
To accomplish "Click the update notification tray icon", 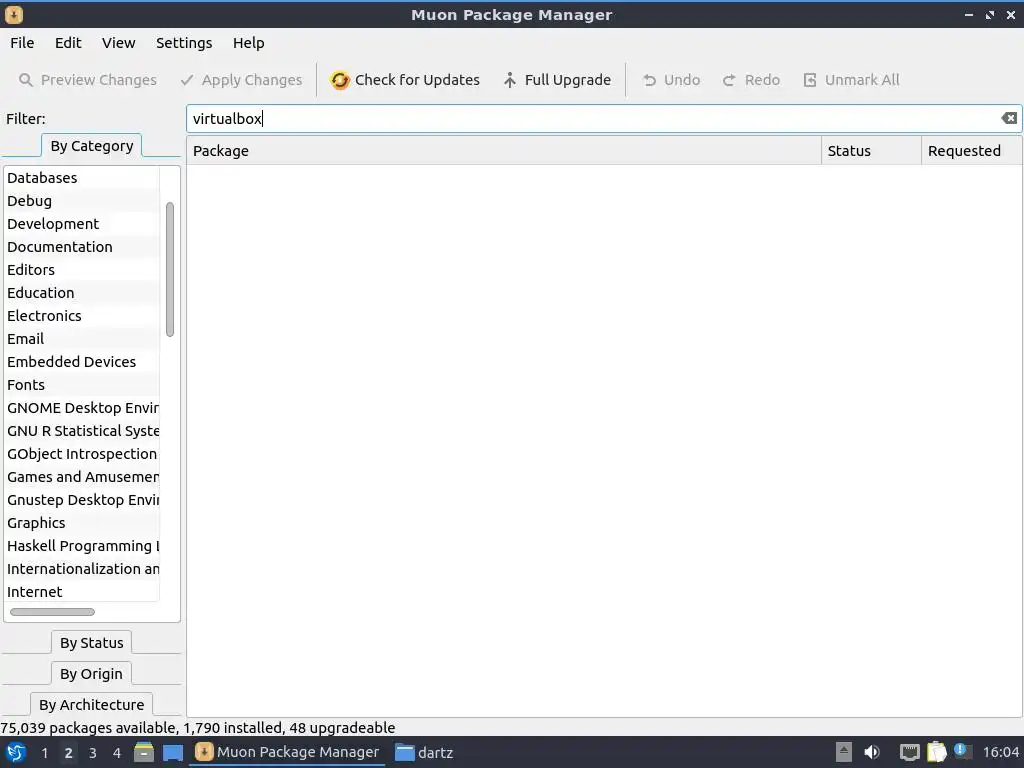I will 963,751.
